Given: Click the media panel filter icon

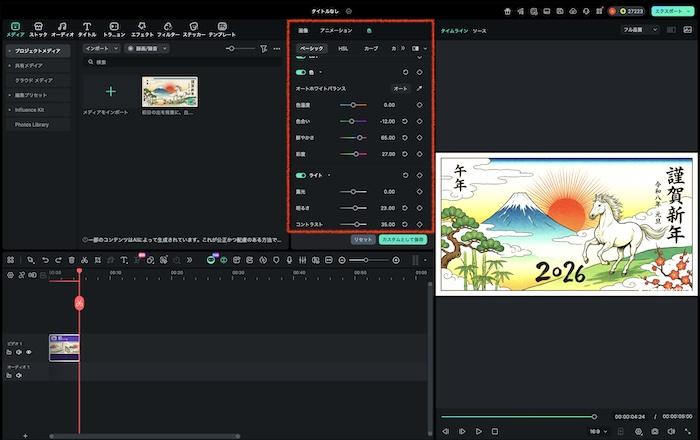Looking at the screenshot, I should (x=264, y=48).
